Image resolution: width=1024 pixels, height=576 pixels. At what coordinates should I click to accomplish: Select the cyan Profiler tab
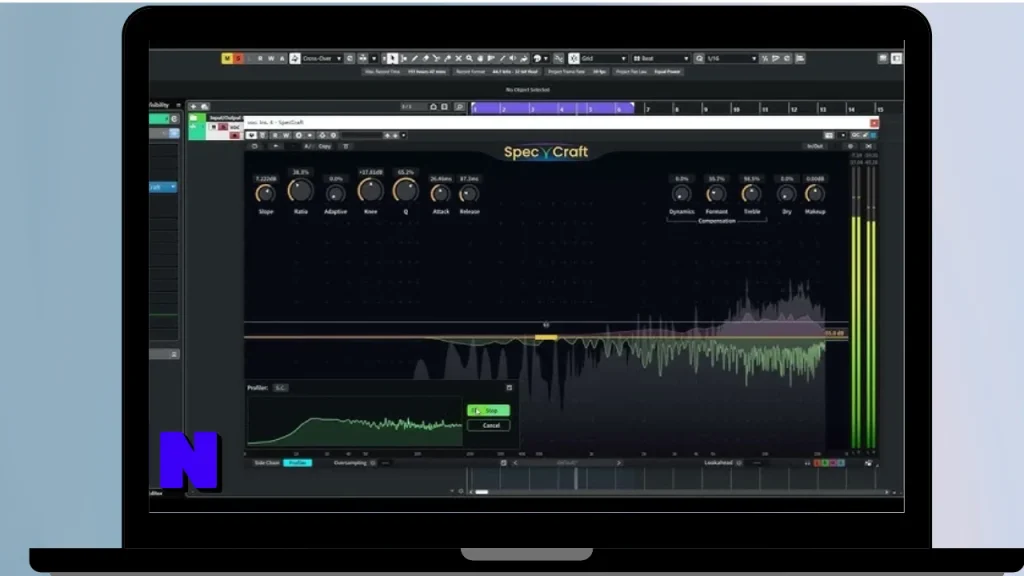click(x=298, y=463)
